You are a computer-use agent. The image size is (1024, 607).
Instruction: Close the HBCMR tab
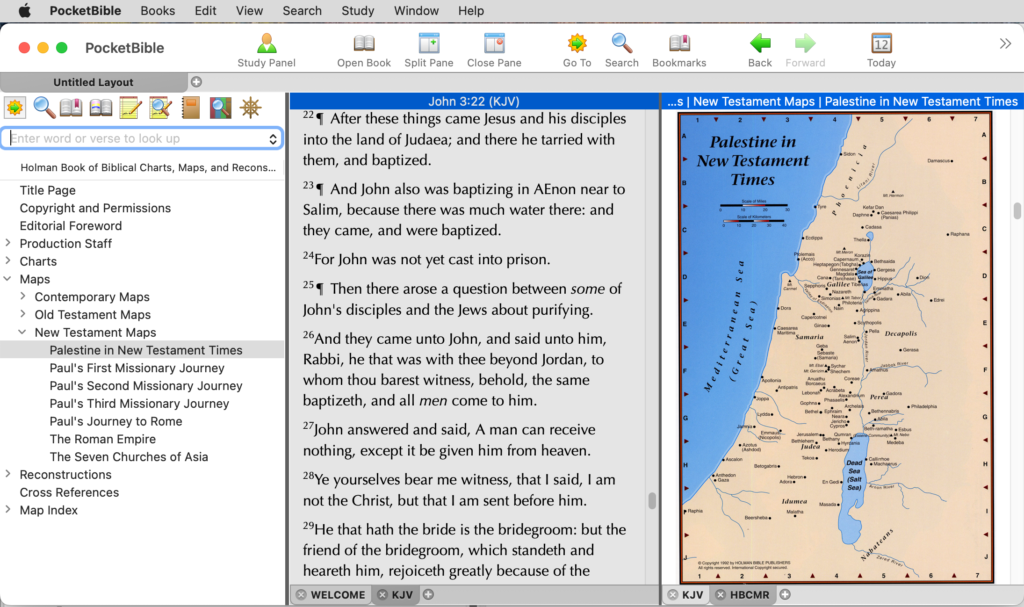pyautogui.click(x=720, y=595)
